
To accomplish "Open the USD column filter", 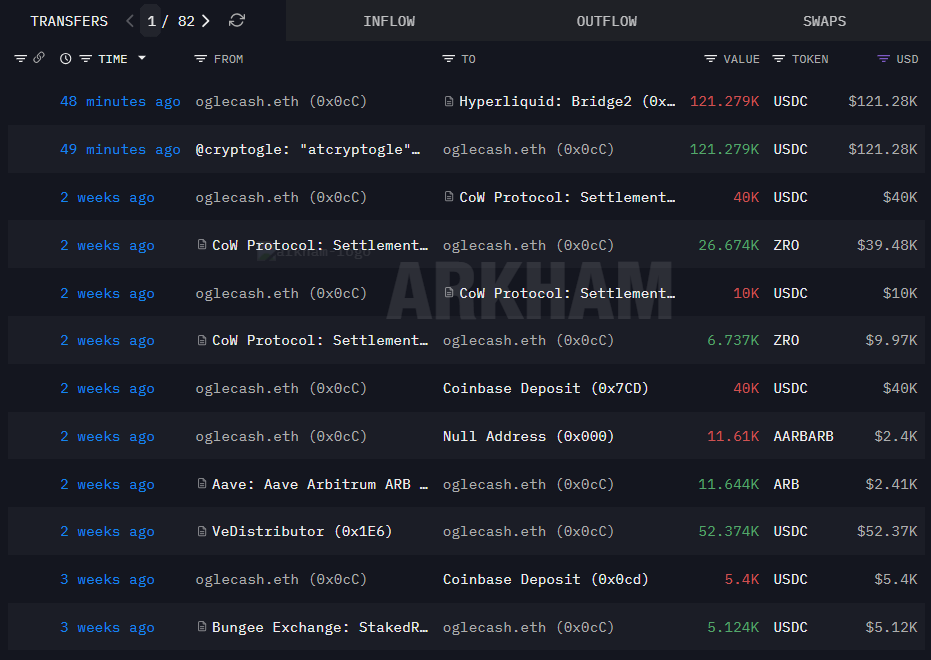I will click(884, 59).
